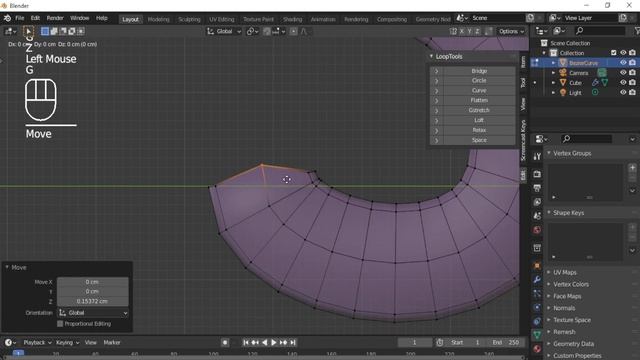This screenshot has height=360, width=640.
Task: Click the outliner filter funnel icon
Action: (637, 31)
